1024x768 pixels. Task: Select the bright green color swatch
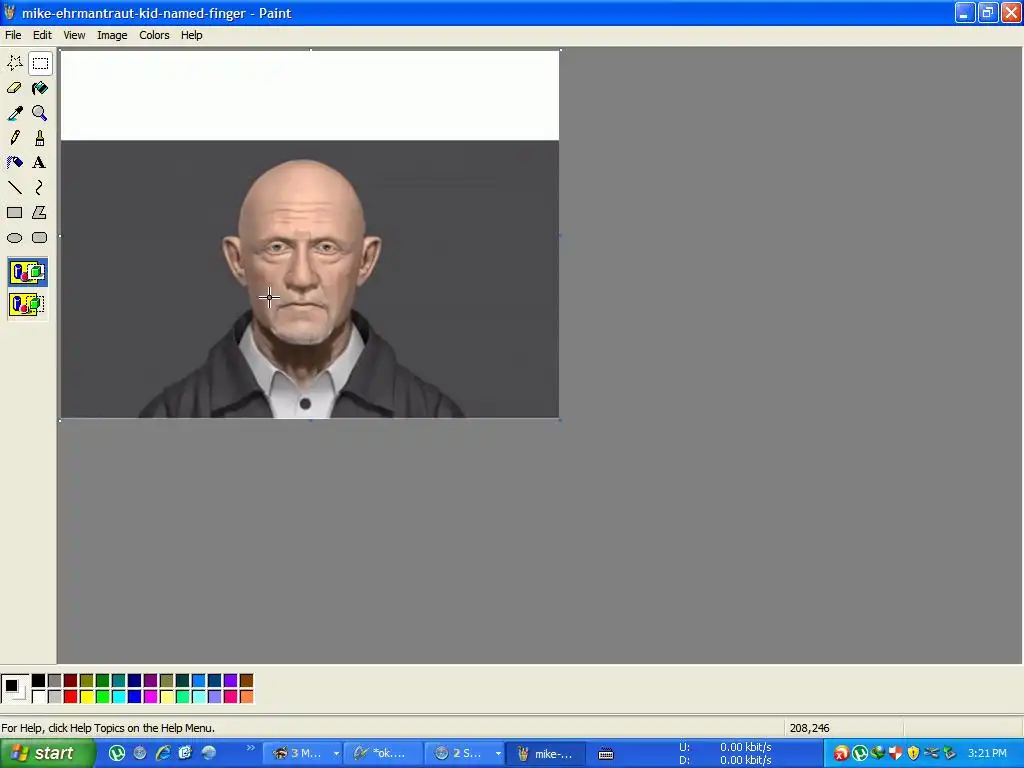point(103,697)
